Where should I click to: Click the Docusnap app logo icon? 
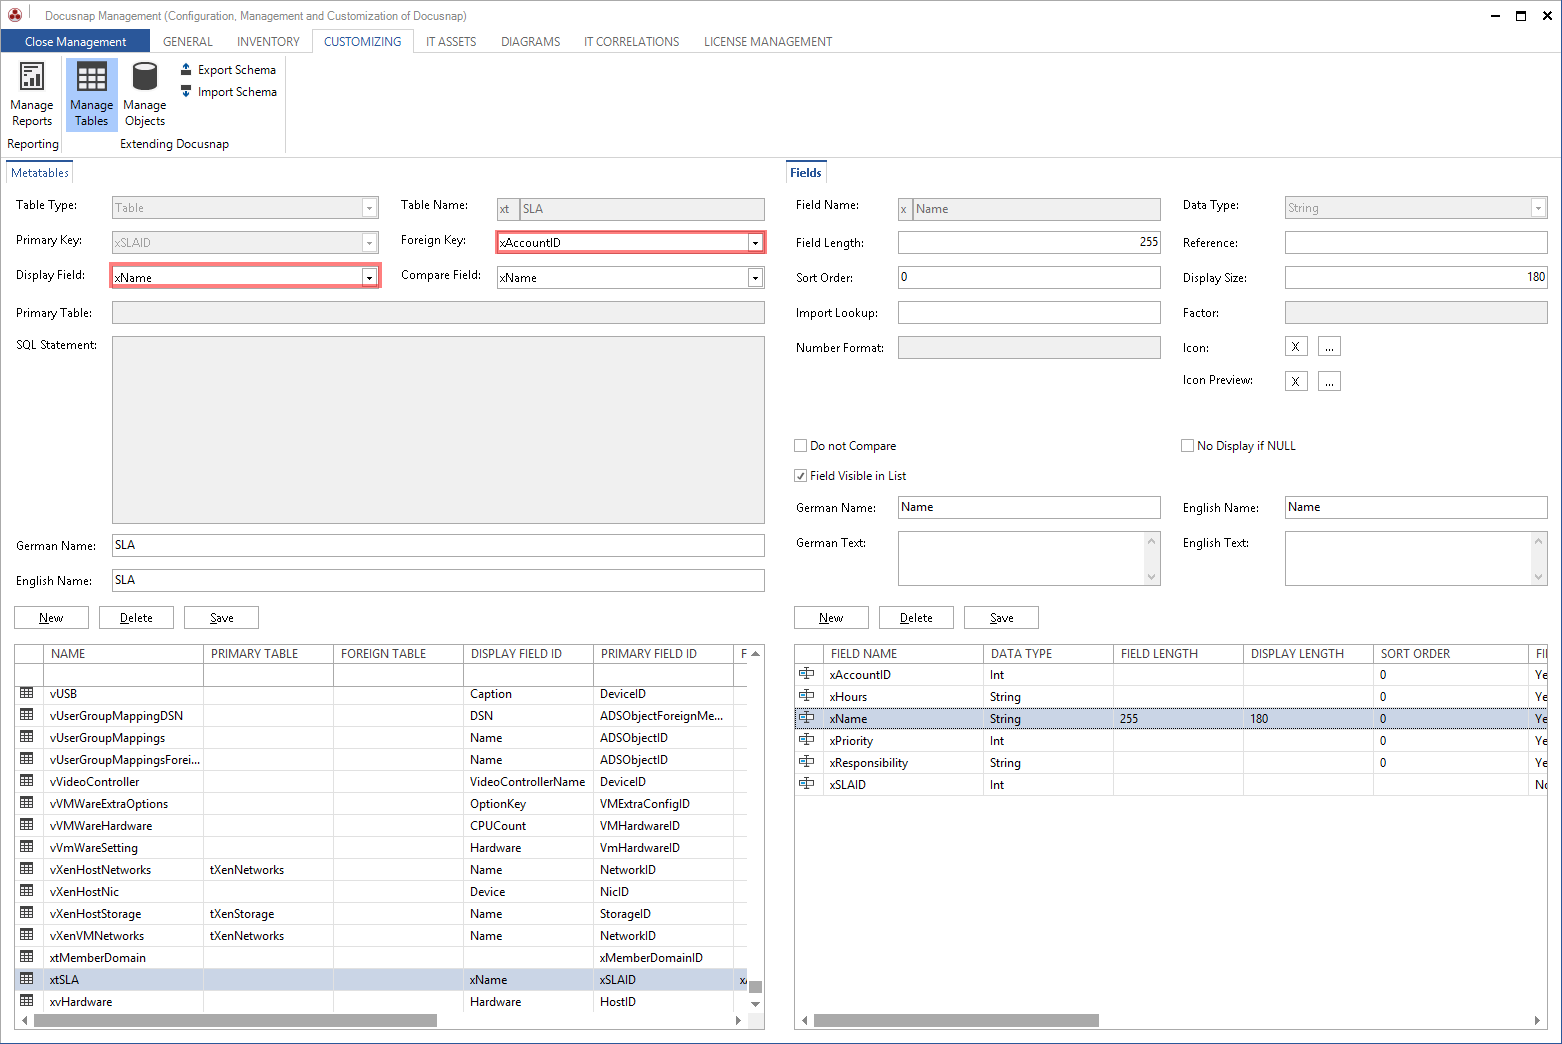[15, 15]
